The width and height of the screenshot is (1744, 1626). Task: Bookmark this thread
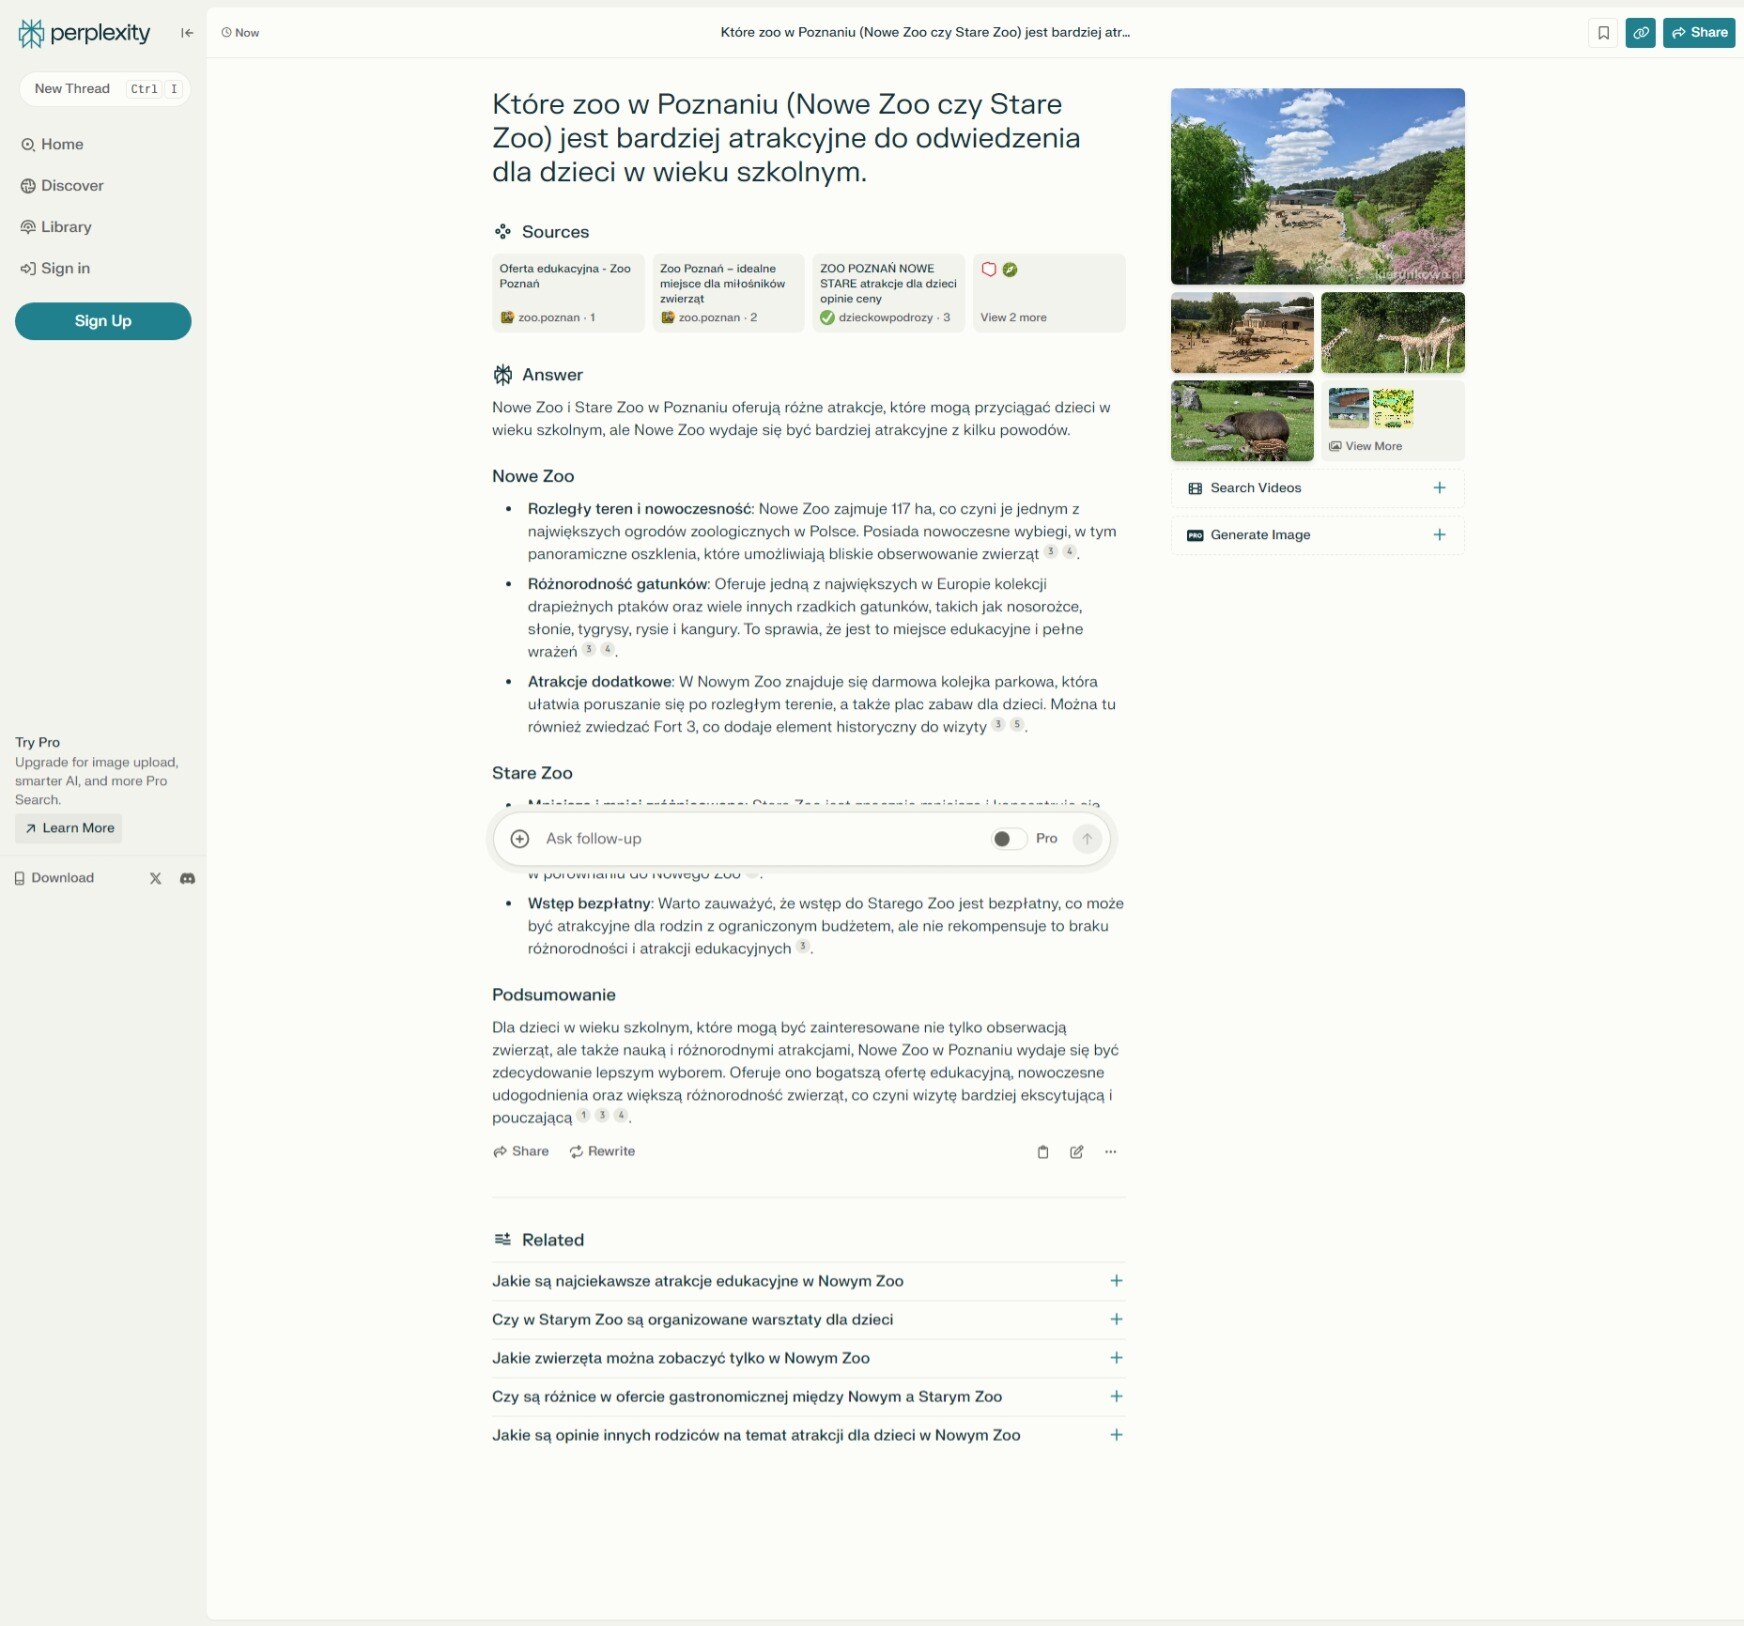(x=1603, y=33)
